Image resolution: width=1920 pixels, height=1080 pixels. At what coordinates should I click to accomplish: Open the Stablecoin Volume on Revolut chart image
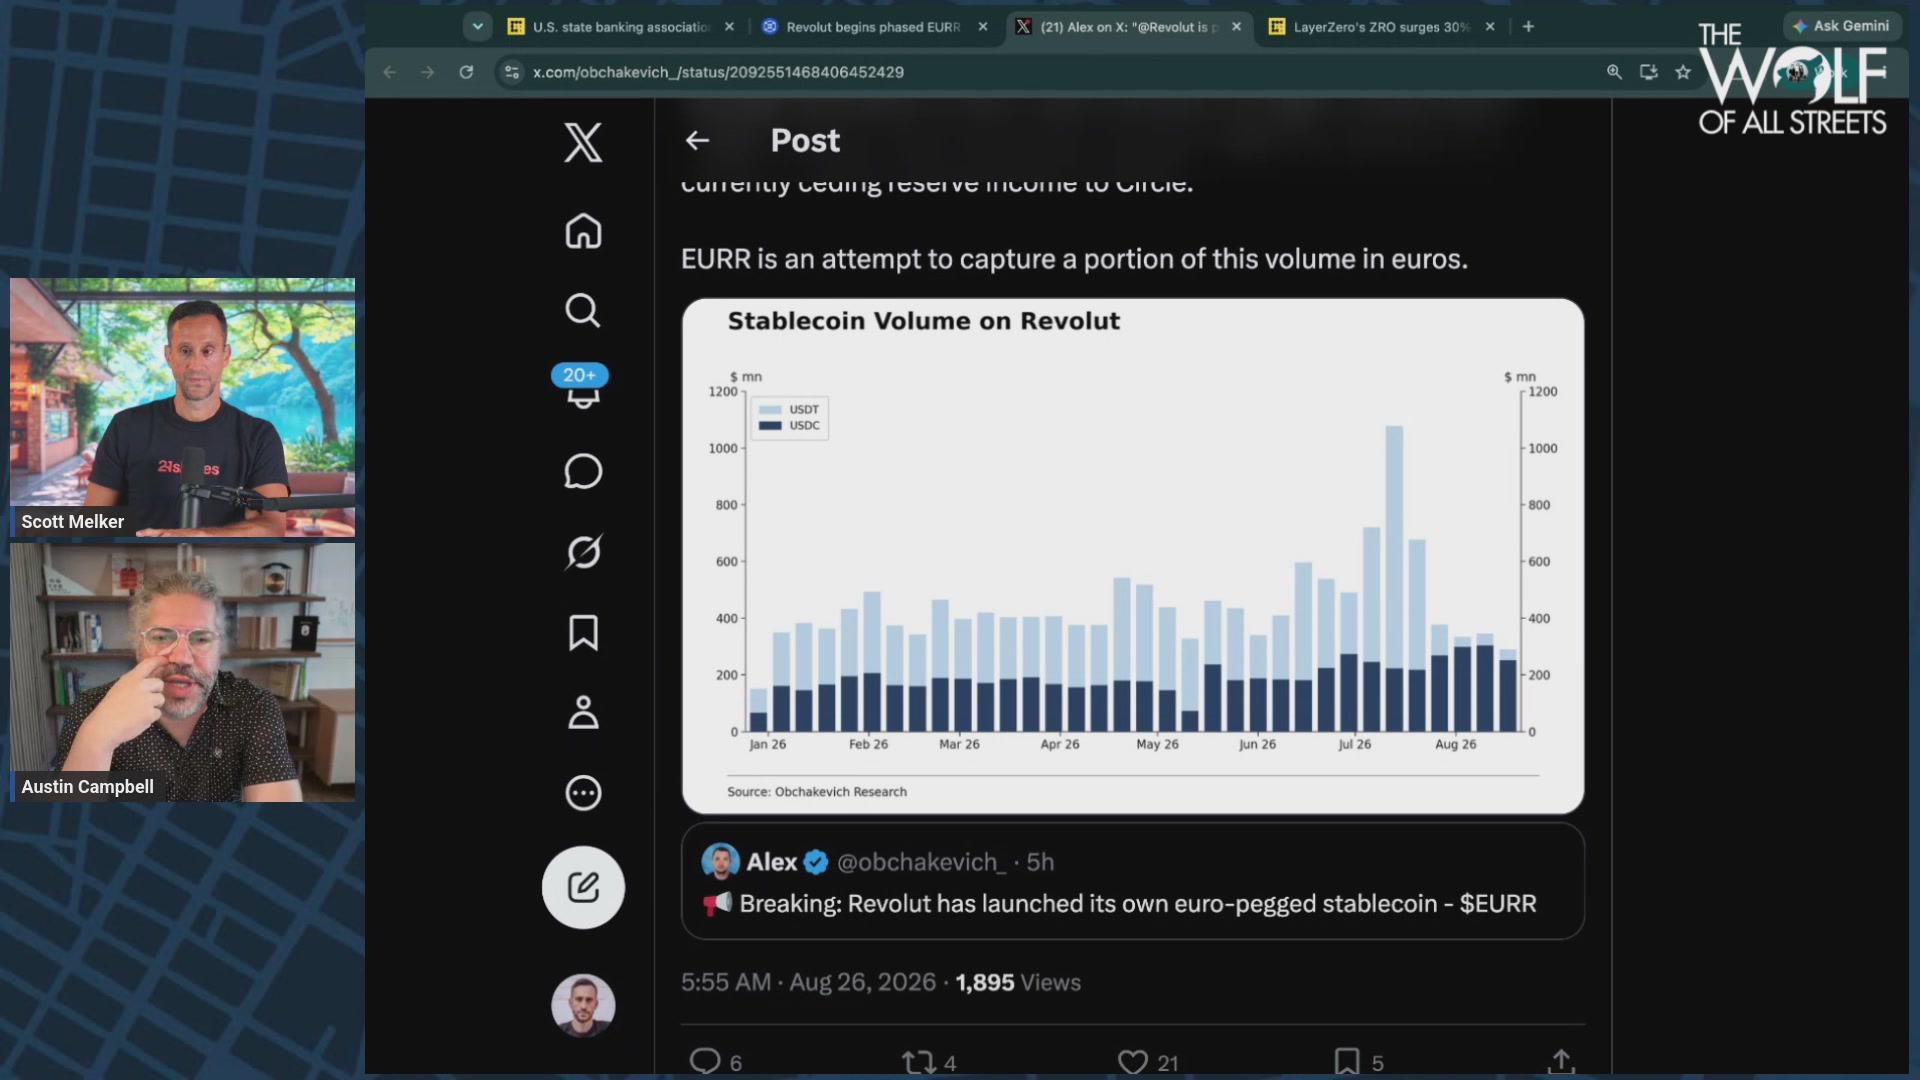tap(1133, 556)
